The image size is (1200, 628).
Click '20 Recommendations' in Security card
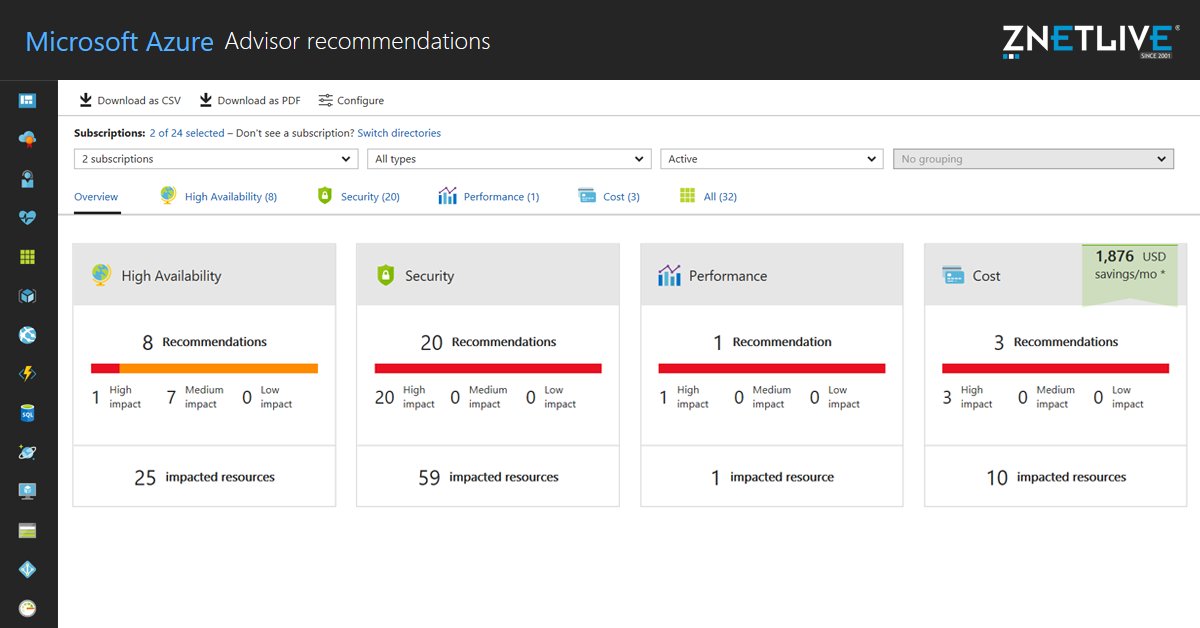click(487, 342)
